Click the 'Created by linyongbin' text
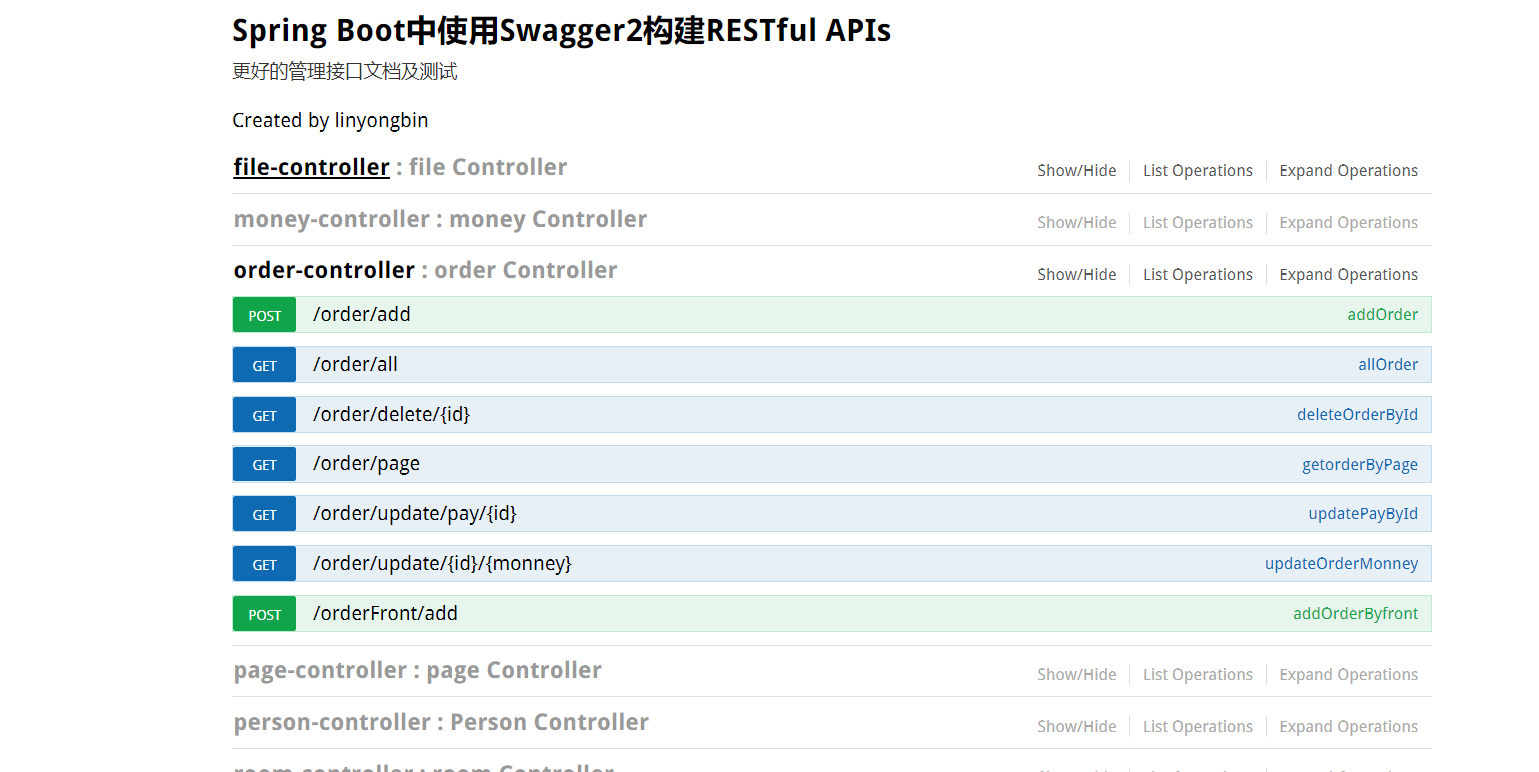This screenshot has height=772, width=1539. click(x=330, y=121)
